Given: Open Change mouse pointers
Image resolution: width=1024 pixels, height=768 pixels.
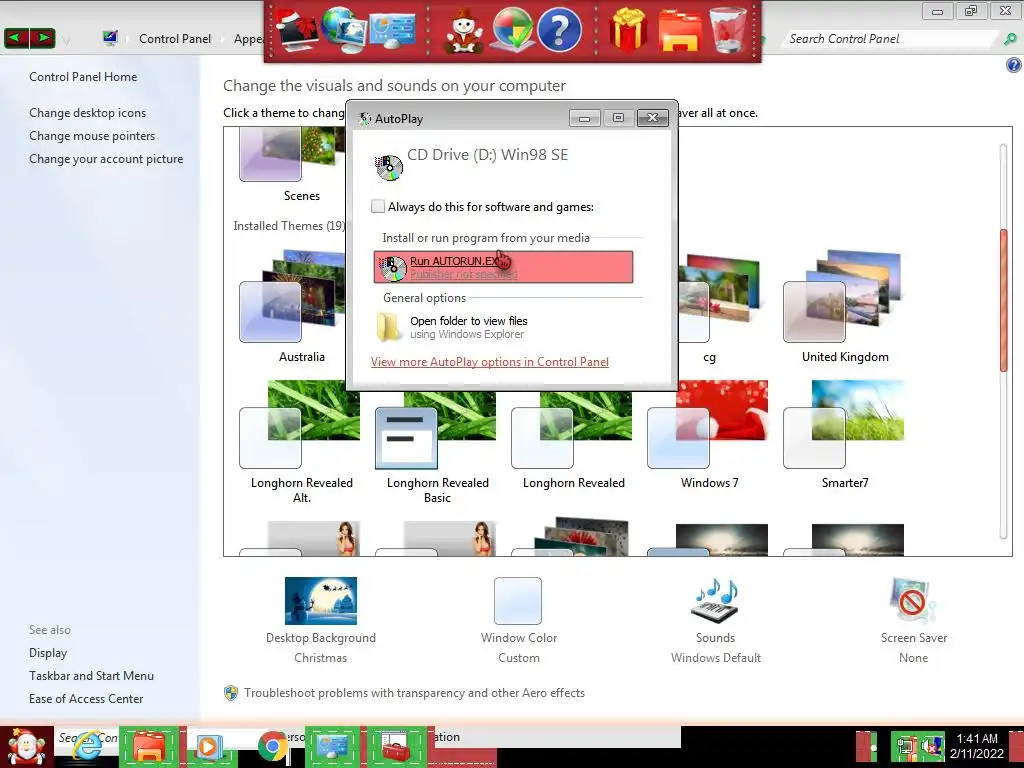Looking at the screenshot, I should (92, 135).
